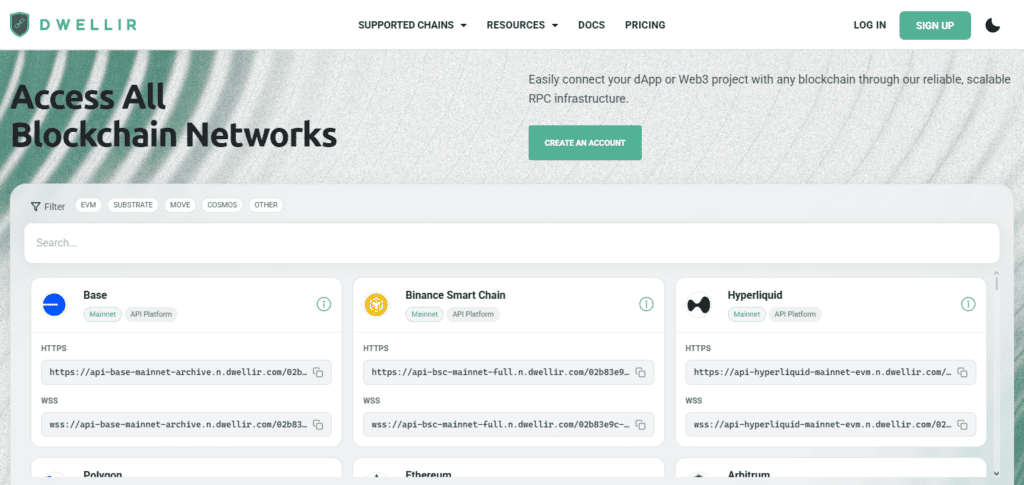Copy the Hyperliquid HTTPS endpoint
The height and width of the screenshot is (485, 1024).
click(x=963, y=372)
